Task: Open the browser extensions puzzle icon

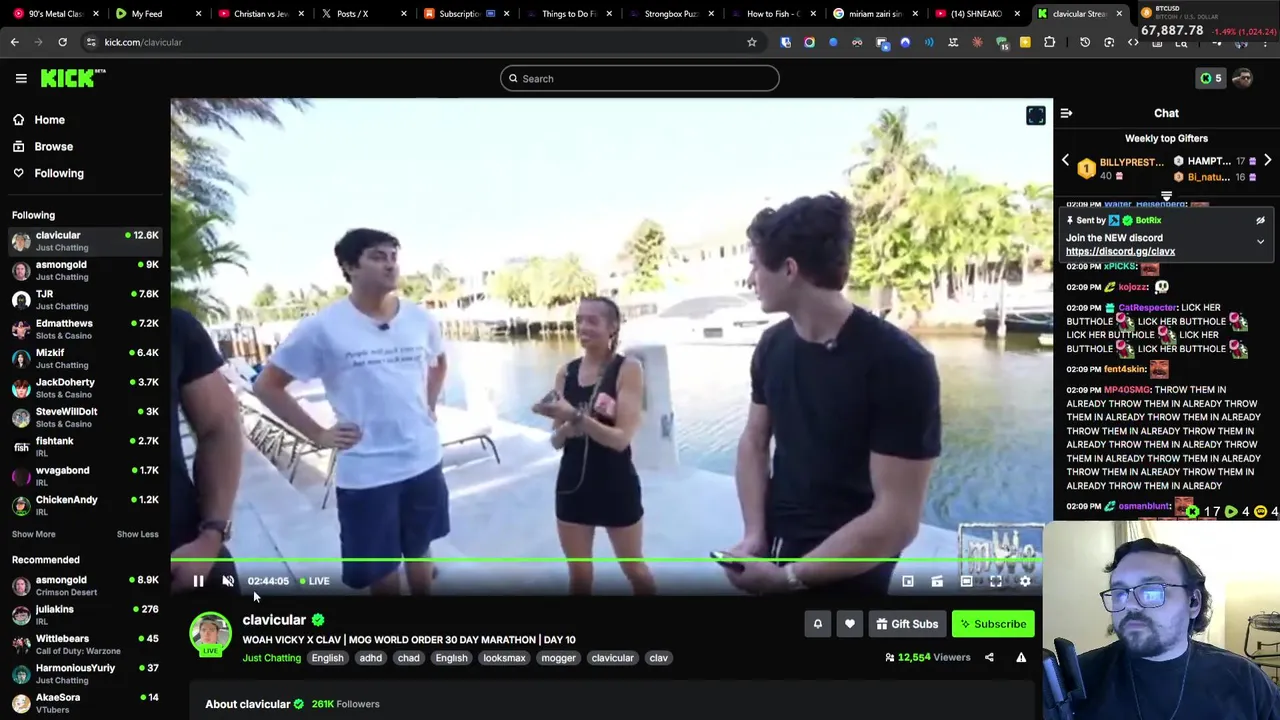Action: [x=1049, y=42]
